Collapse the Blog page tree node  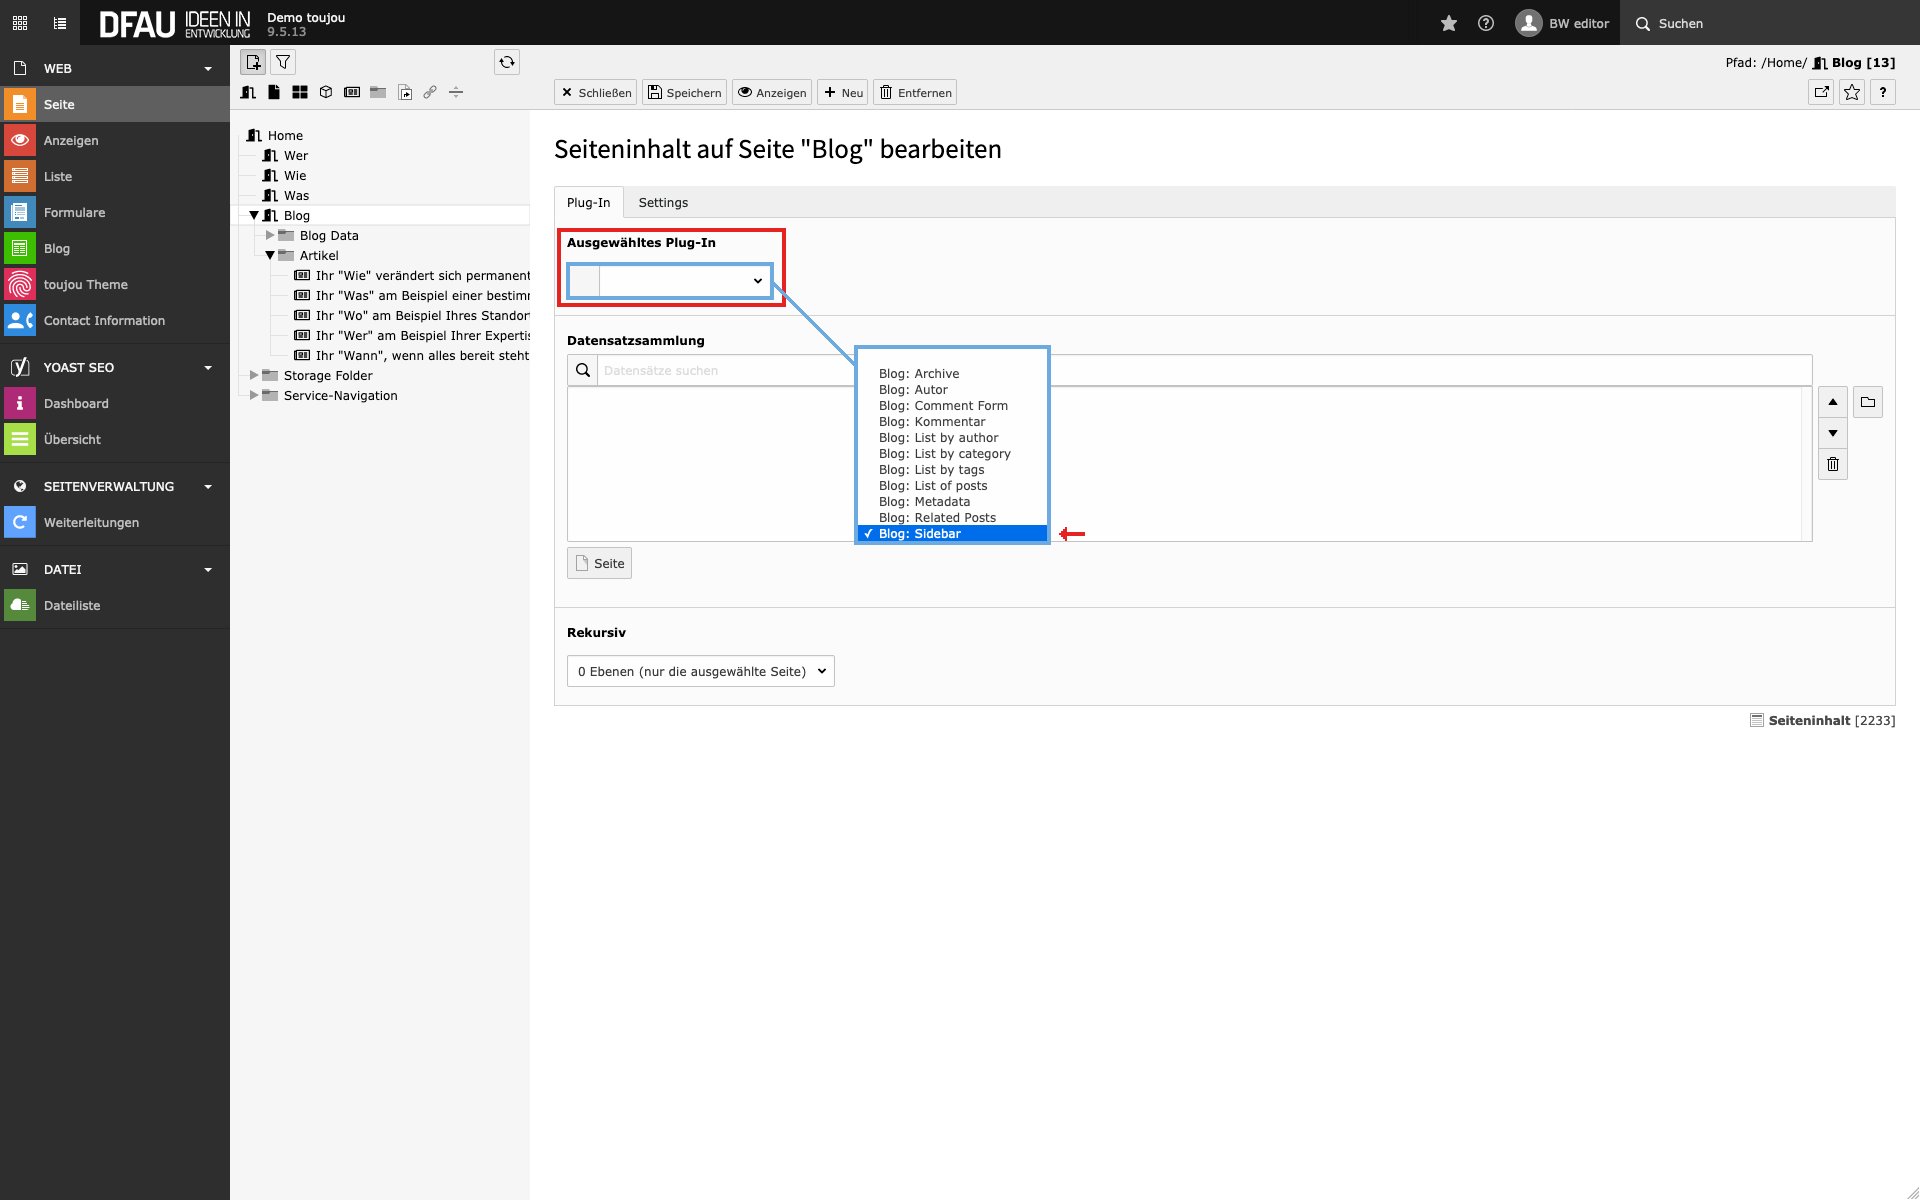pyautogui.click(x=254, y=215)
